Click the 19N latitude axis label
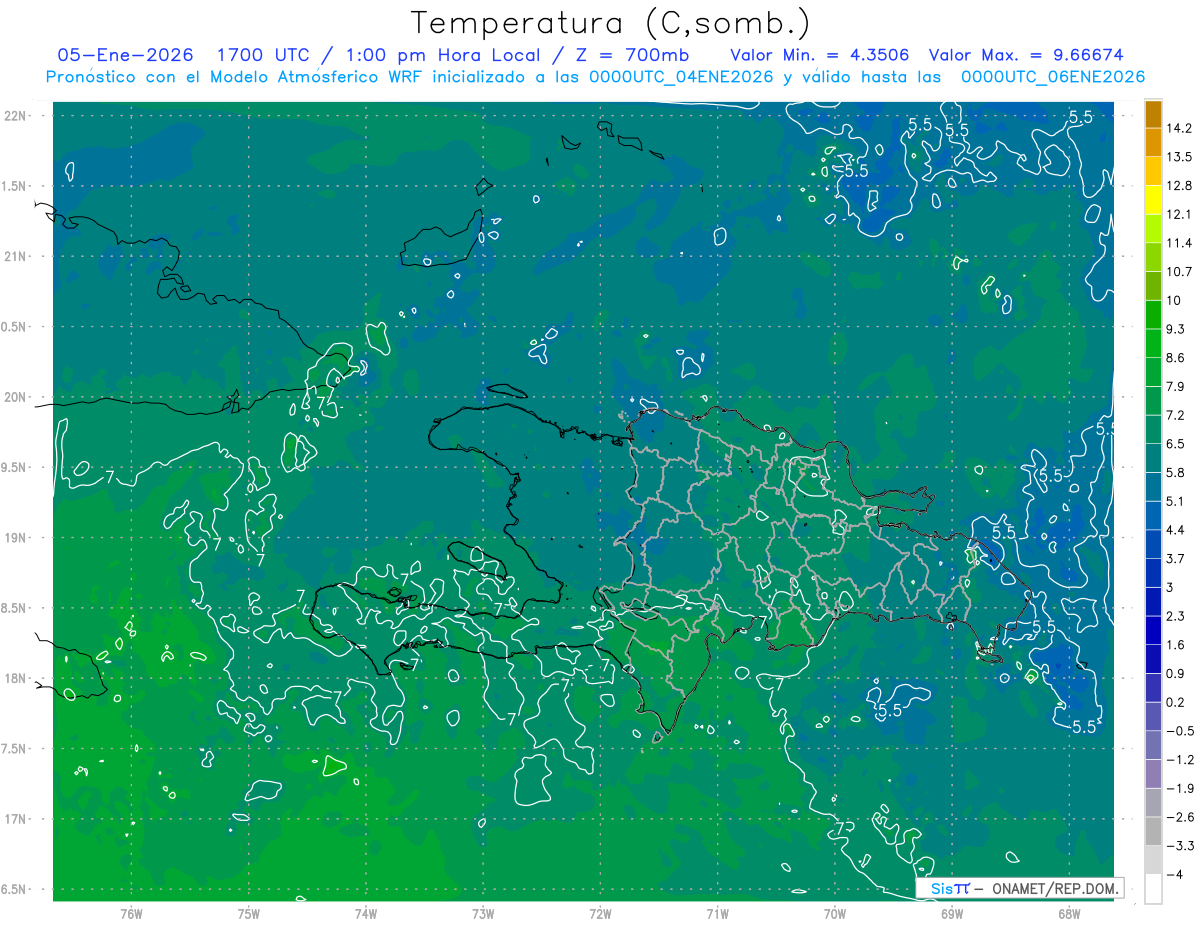Screen dimensions: 1200x927 (15, 538)
